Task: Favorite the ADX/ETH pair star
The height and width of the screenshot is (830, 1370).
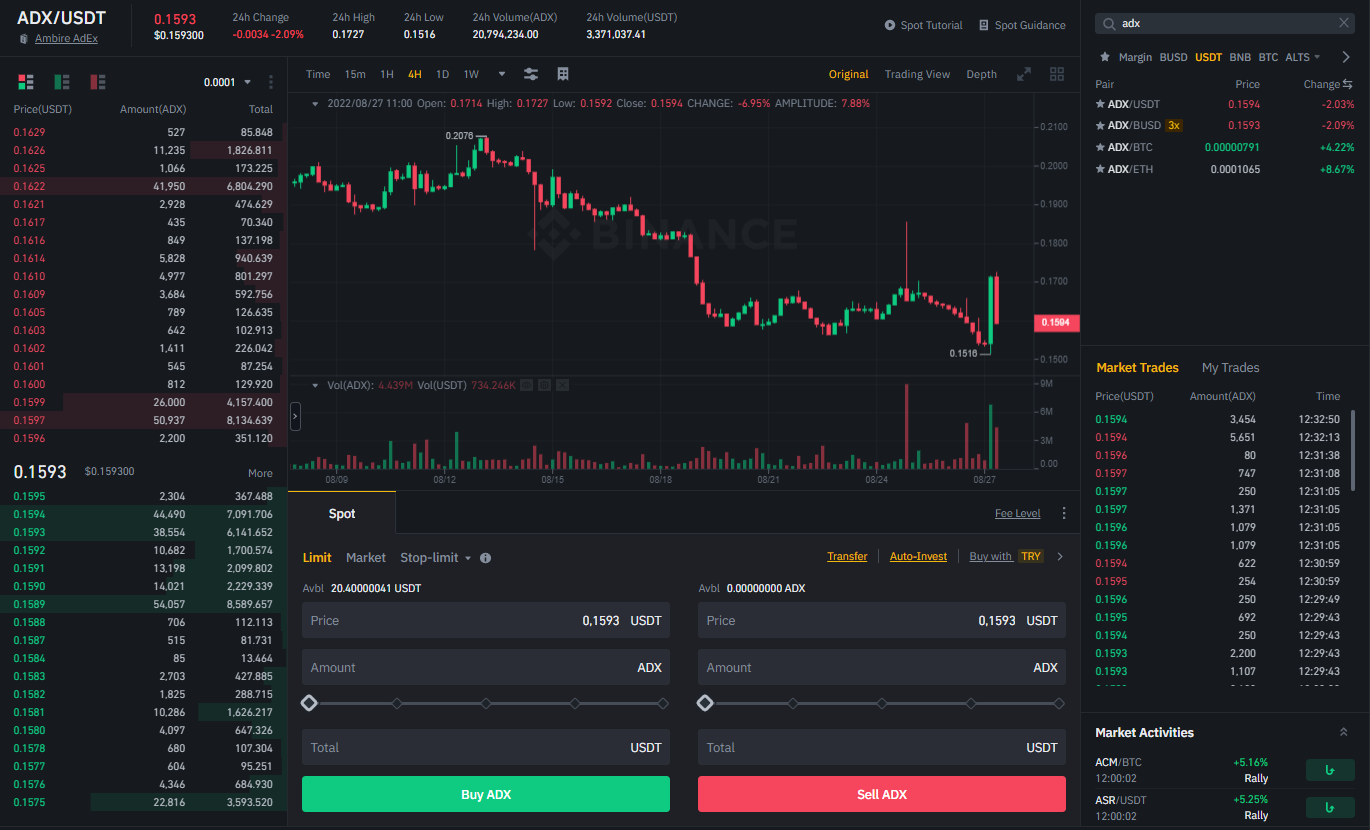Action: pos(1100,170)
